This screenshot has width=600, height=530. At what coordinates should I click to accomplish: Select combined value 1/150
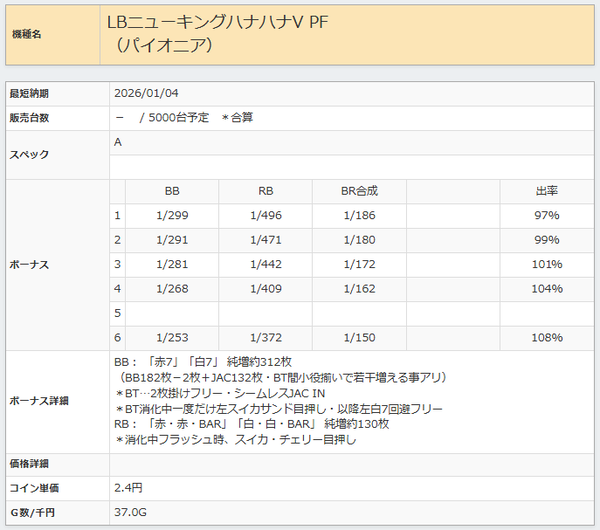point(359,338)
